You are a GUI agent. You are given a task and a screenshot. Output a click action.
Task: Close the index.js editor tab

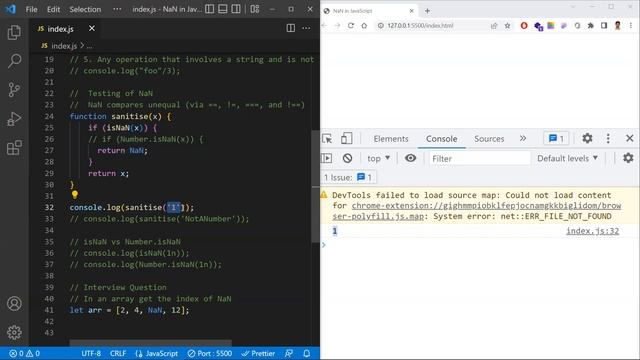(x=92, y=28)
